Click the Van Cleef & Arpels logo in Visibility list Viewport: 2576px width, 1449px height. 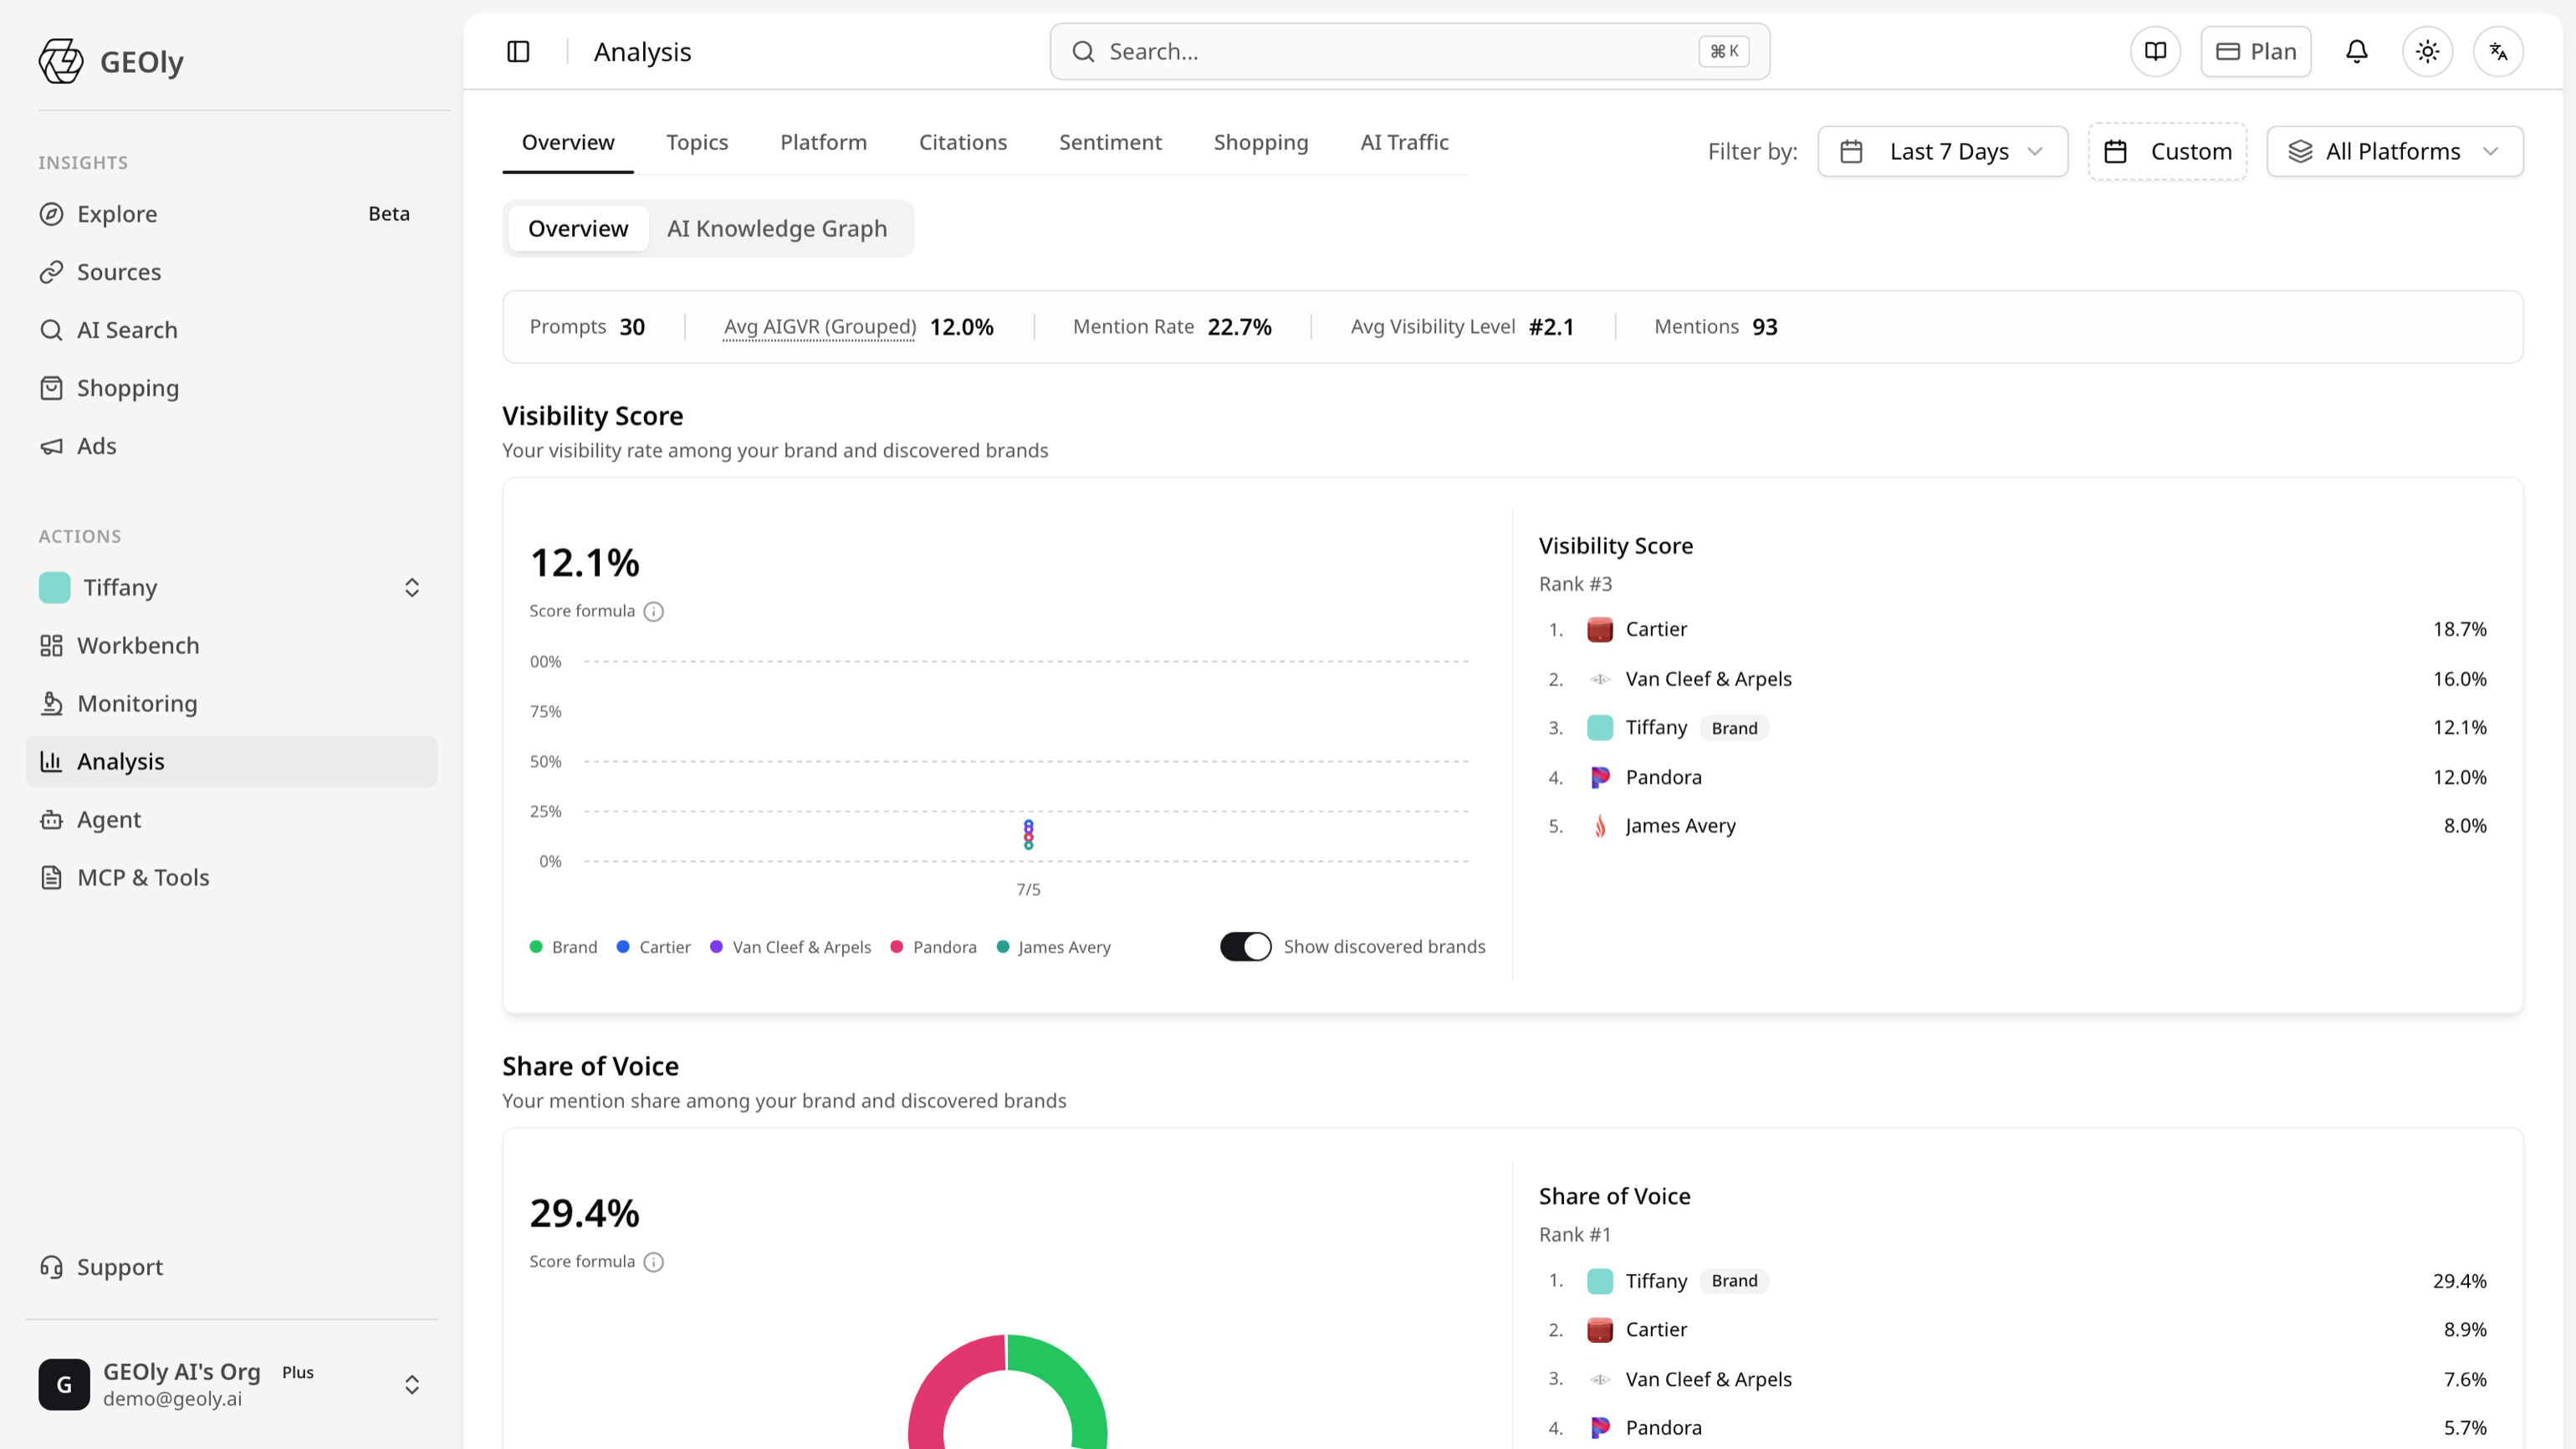tap(1600, 679)
